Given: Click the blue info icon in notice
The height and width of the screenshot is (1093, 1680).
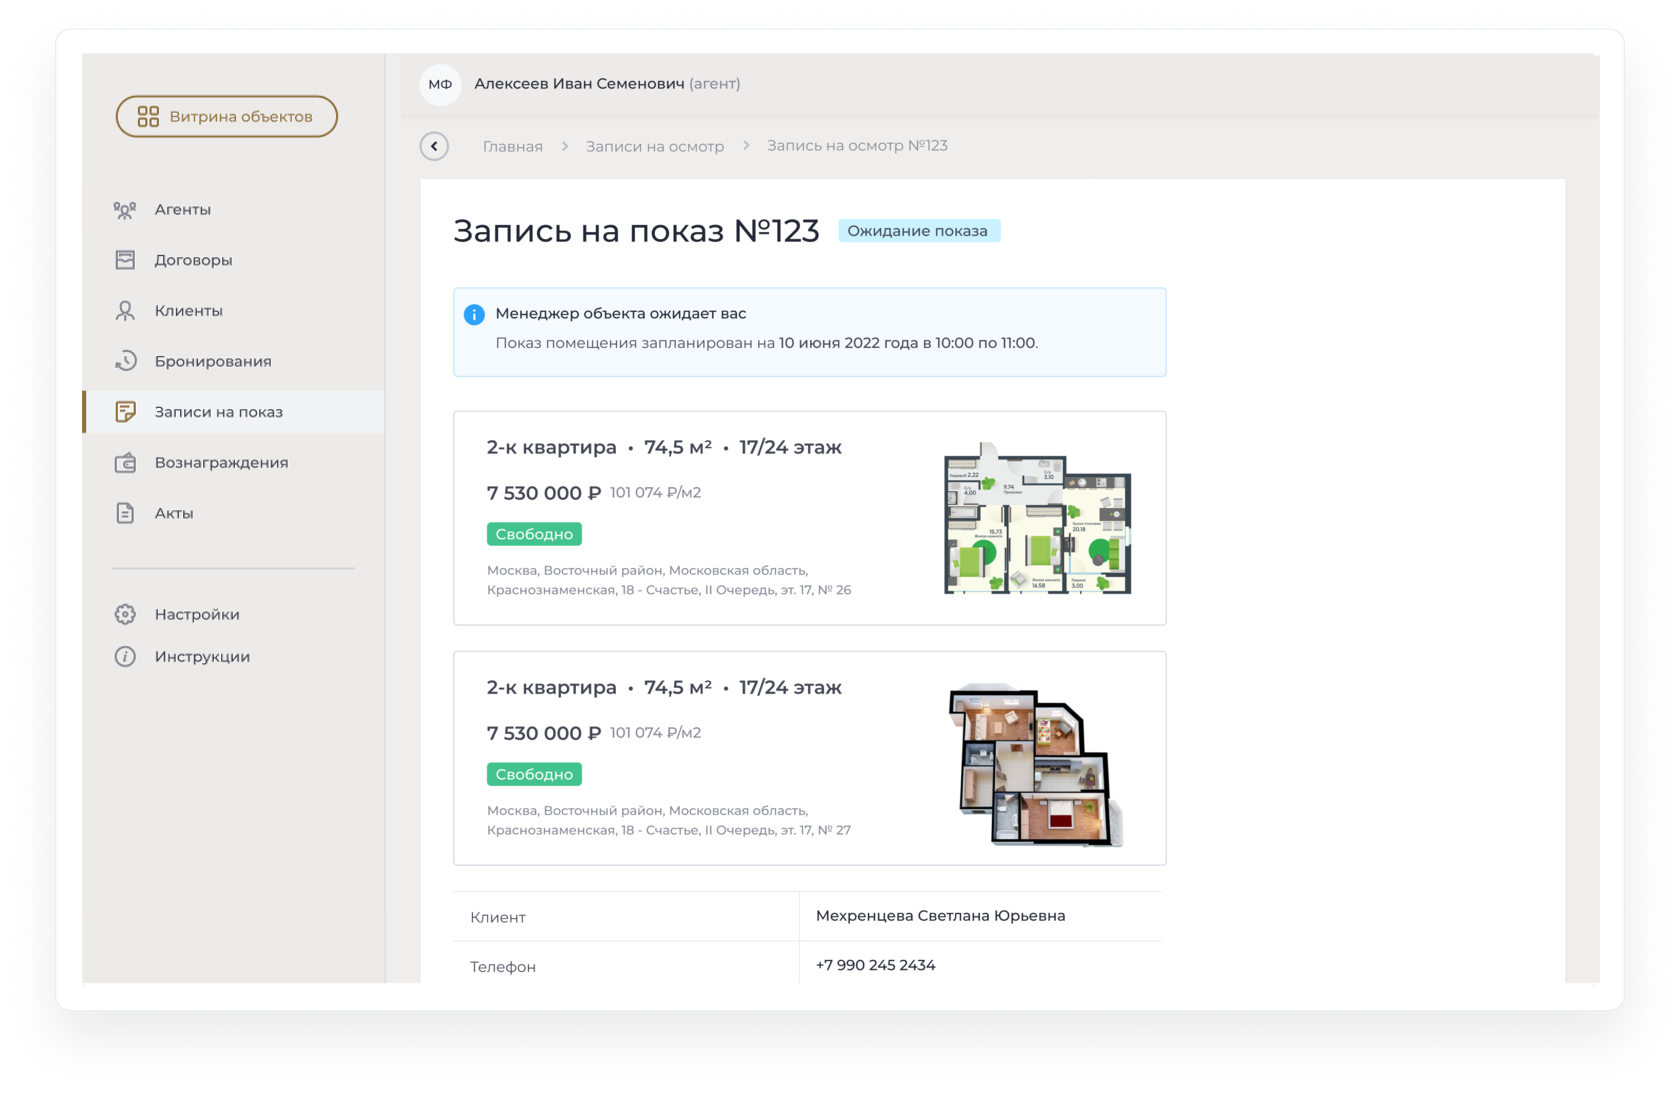Looking at the screenshot, I should 474,315.
